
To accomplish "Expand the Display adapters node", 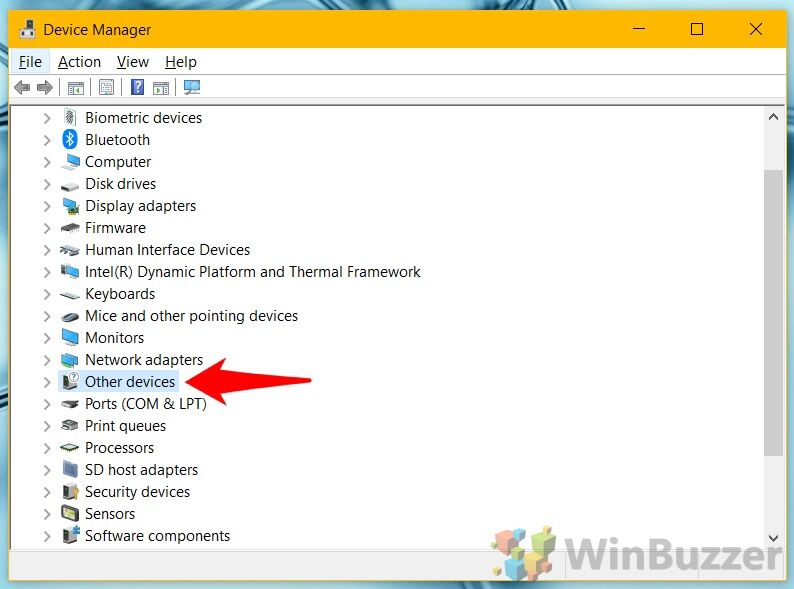I will click(x=47, y=206).
